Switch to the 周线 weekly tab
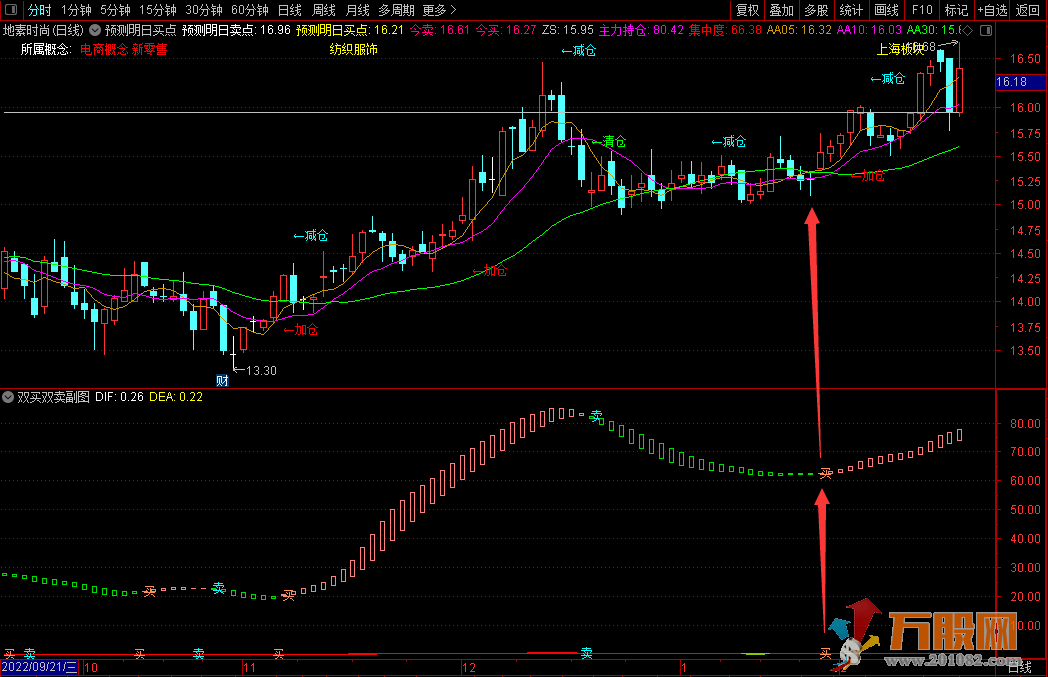The width and height of the screenshot is (1048, 677). [x=324, y=10]
